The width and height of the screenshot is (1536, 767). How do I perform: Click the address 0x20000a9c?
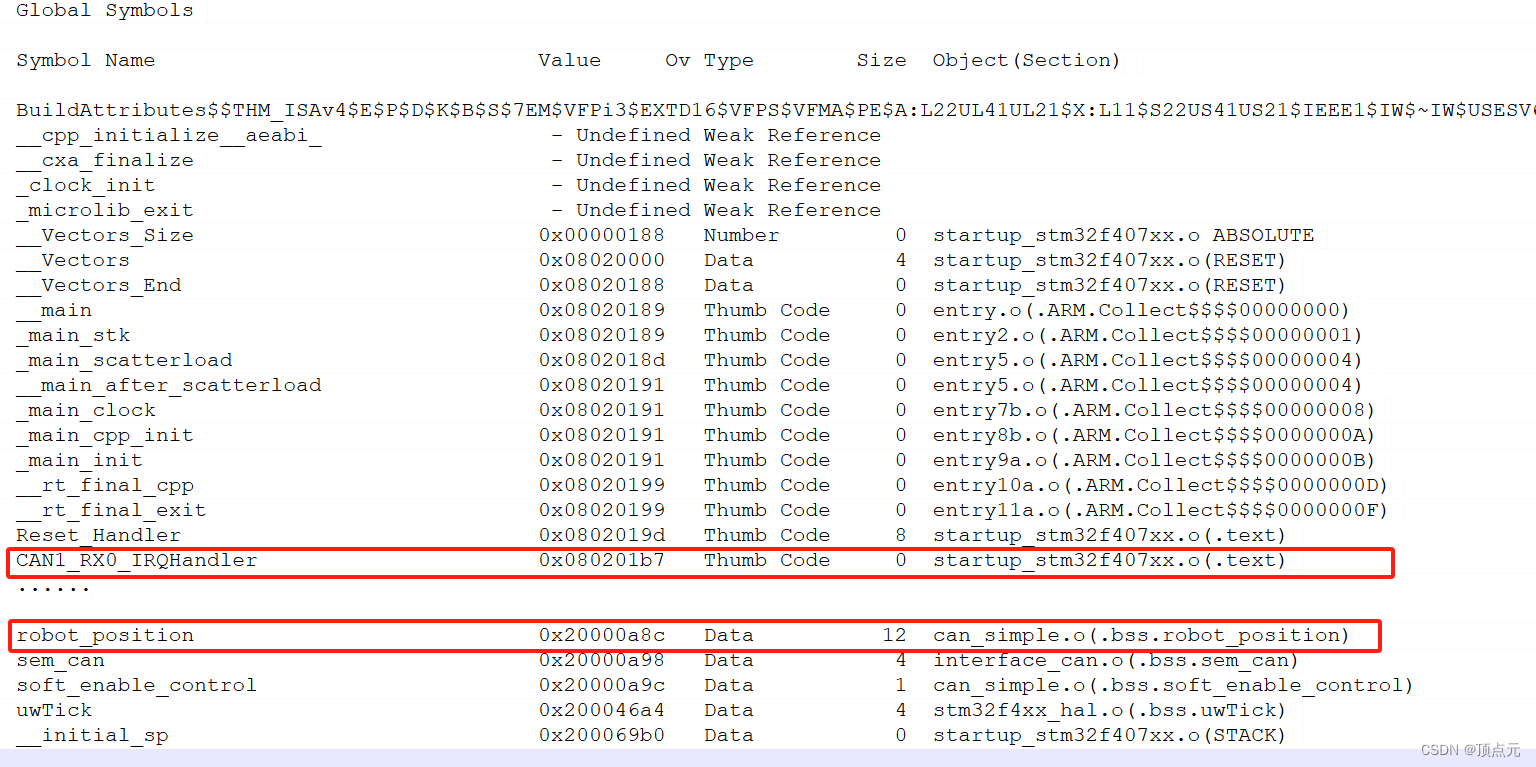point(602,685)
